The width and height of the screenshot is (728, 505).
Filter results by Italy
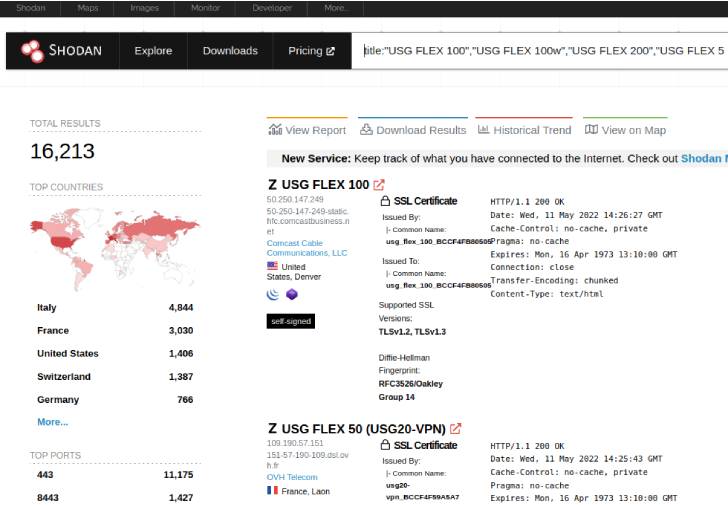(115, 307)
